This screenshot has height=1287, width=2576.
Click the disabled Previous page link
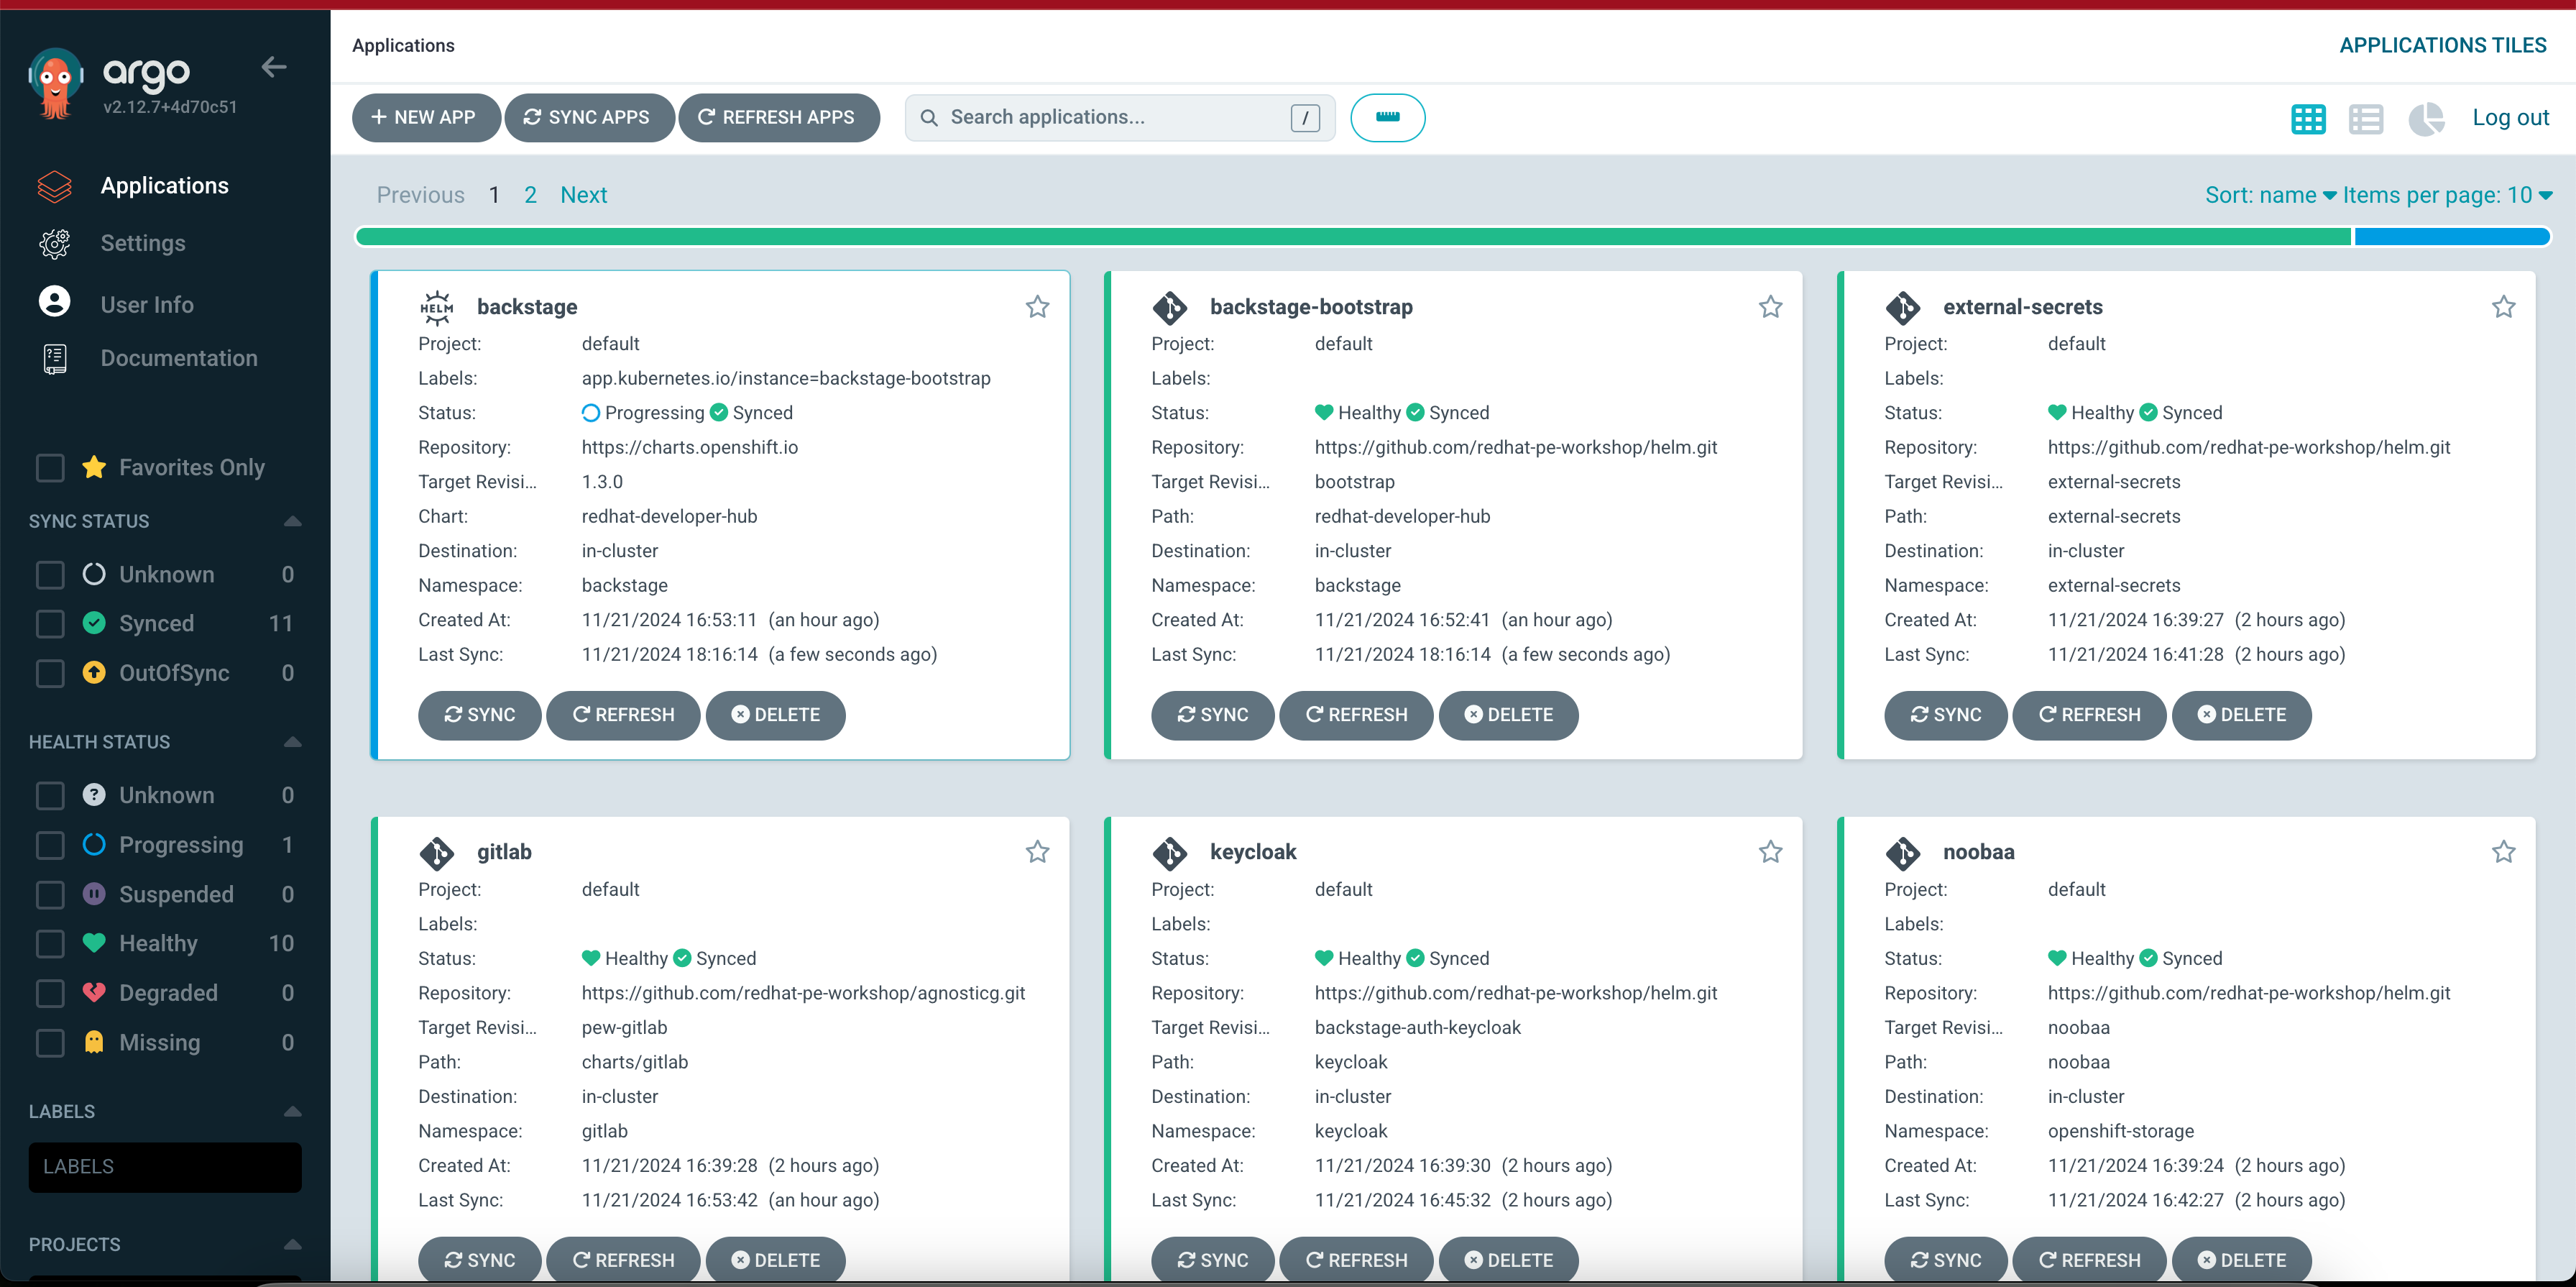tap(421, 196)
